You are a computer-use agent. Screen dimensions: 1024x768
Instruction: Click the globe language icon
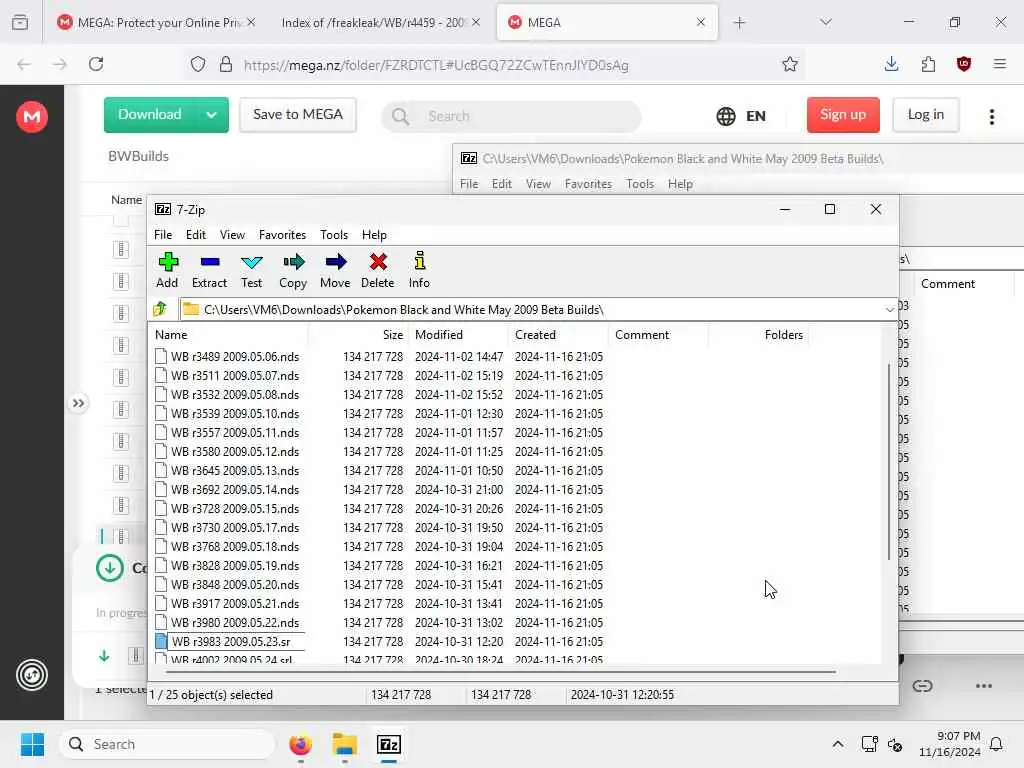[726, 116]
